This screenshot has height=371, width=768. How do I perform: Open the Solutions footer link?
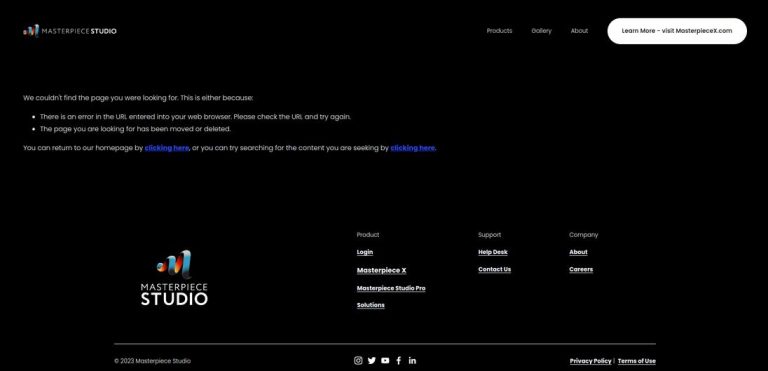click(370, 305)
